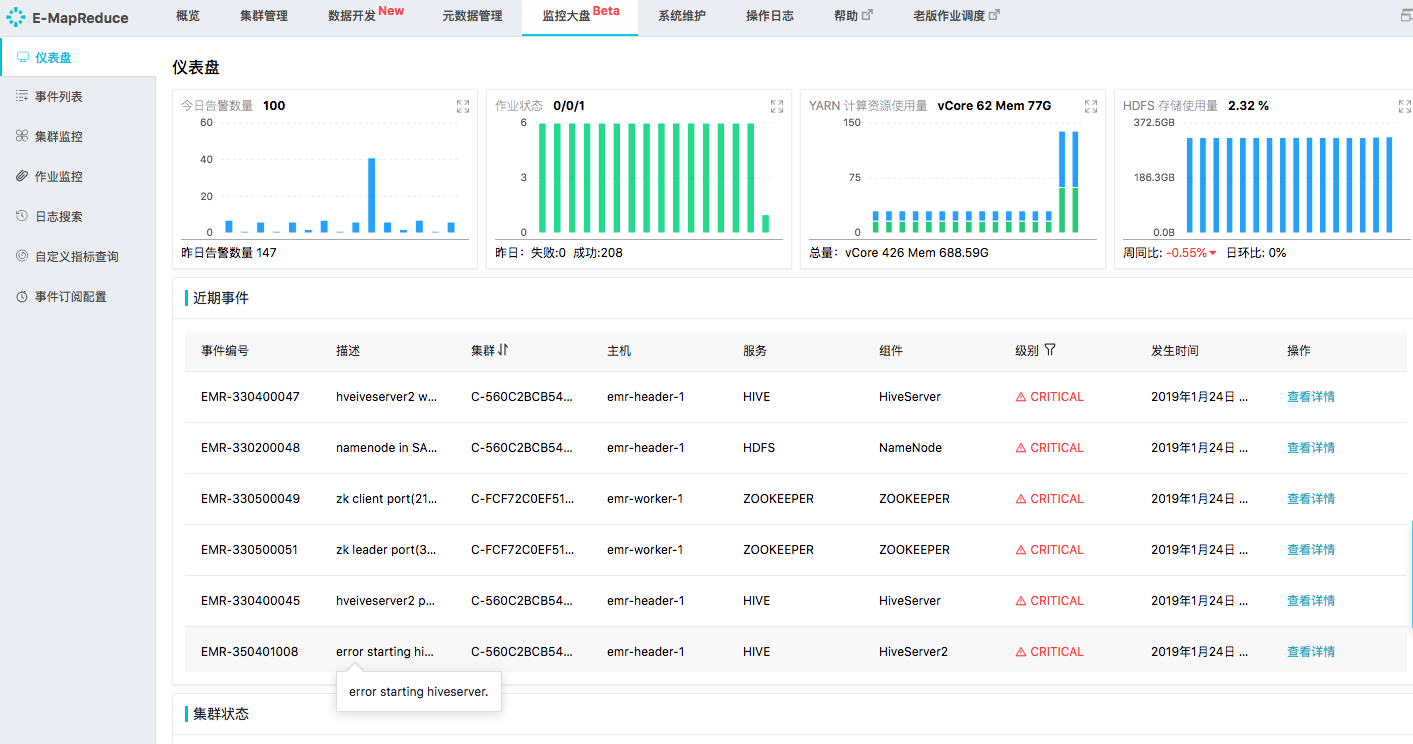
Task: Click the window icon at top-right corner
Action: tap(1407, 16)
